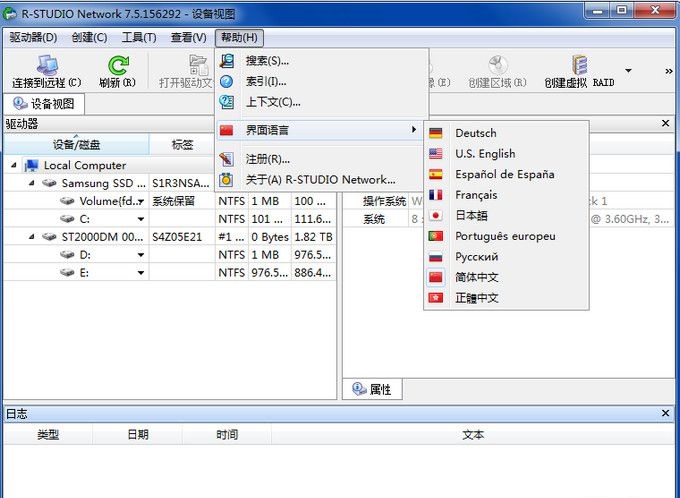The width and height of the screenshot is (680, 498).
Task: Select 上下文(C)... help entry
Action: point(321,102)
